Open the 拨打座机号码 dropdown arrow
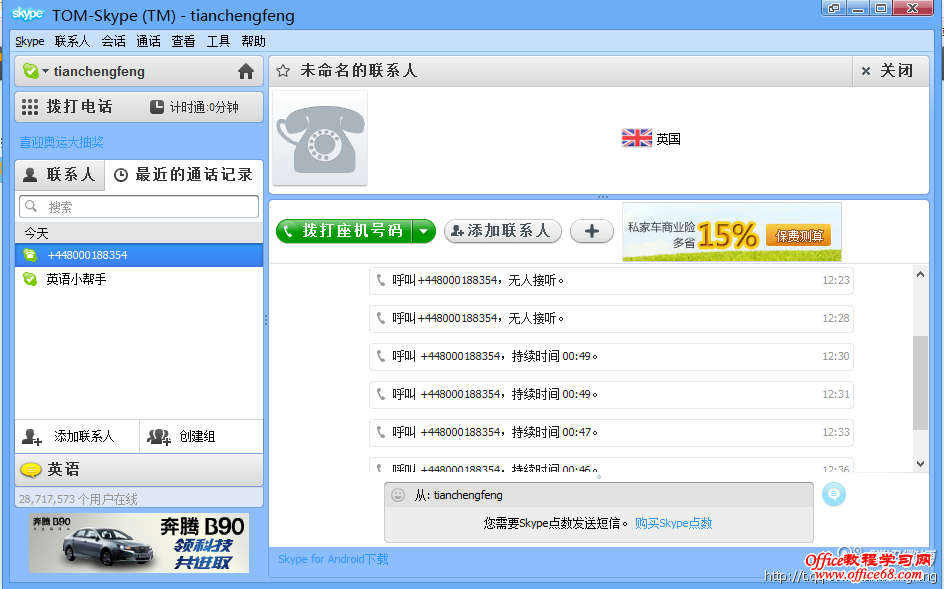 (x=424, y=231)
